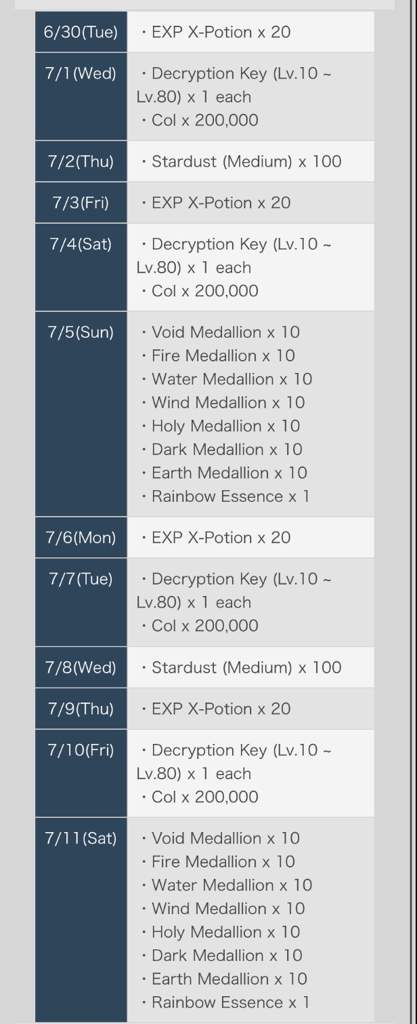Click Decryption Key reward under 7/10
This screenshot has width=417, height=1024.
coord(234,761)
